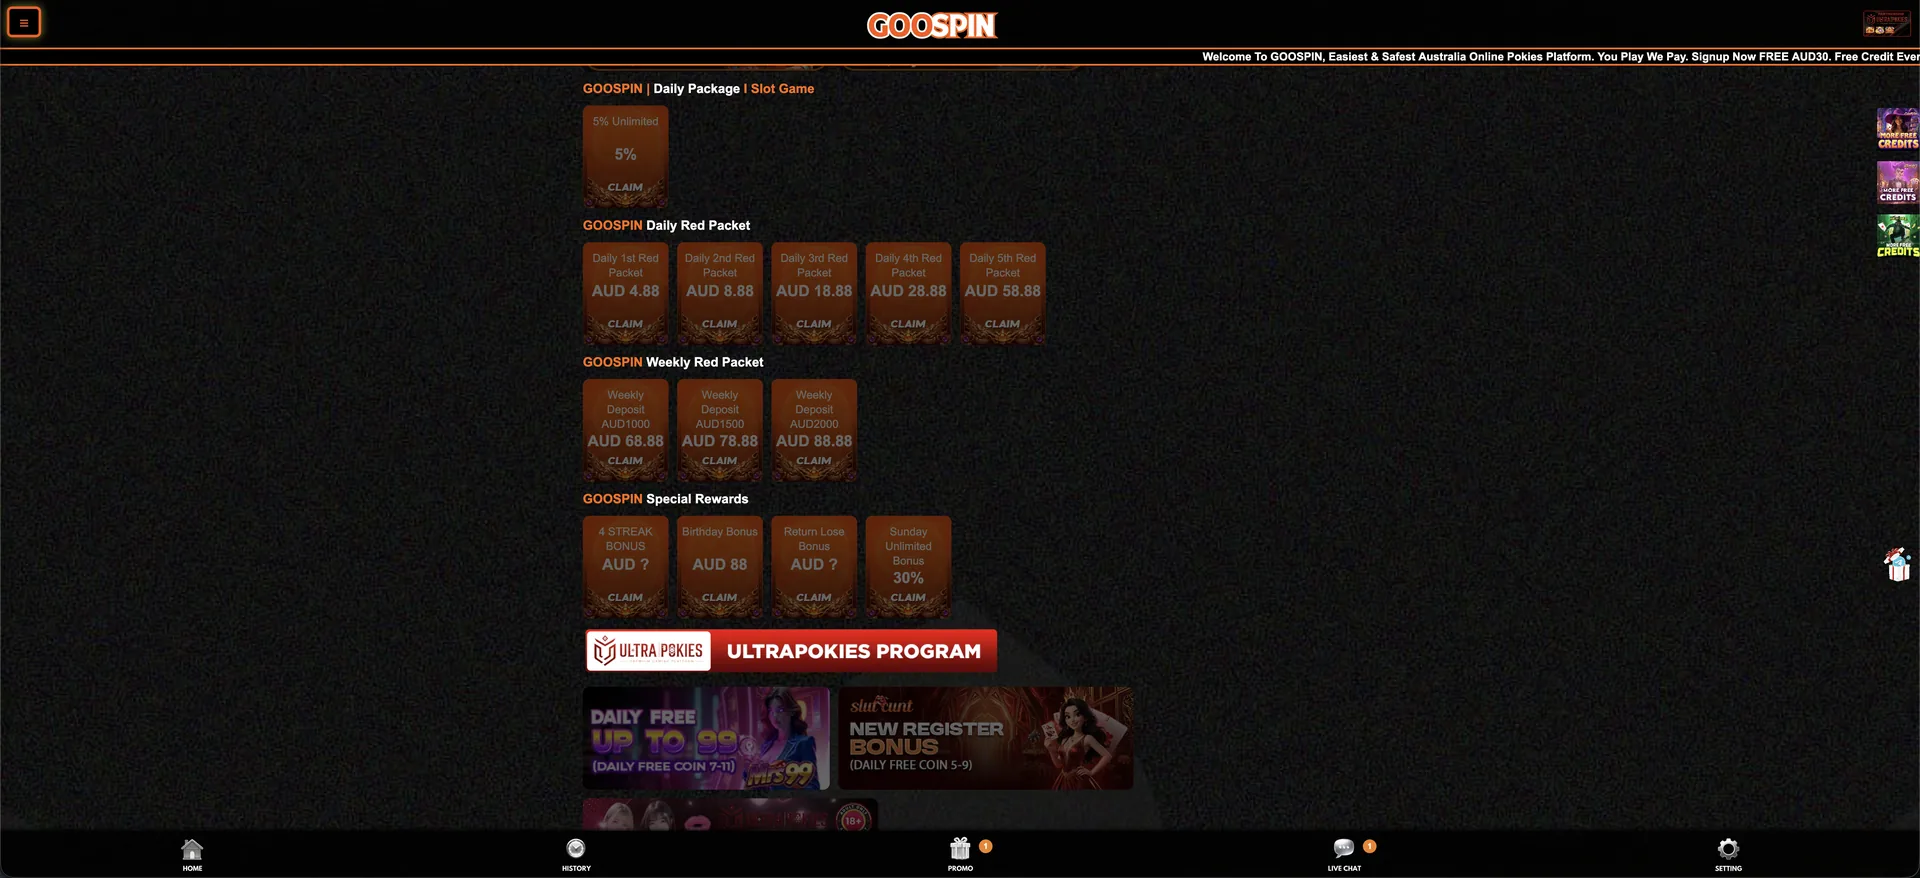Claim Daily 4th Red Packet AUD 28.88
This screenshot has width=1920, height=878.
coord(908,324)
